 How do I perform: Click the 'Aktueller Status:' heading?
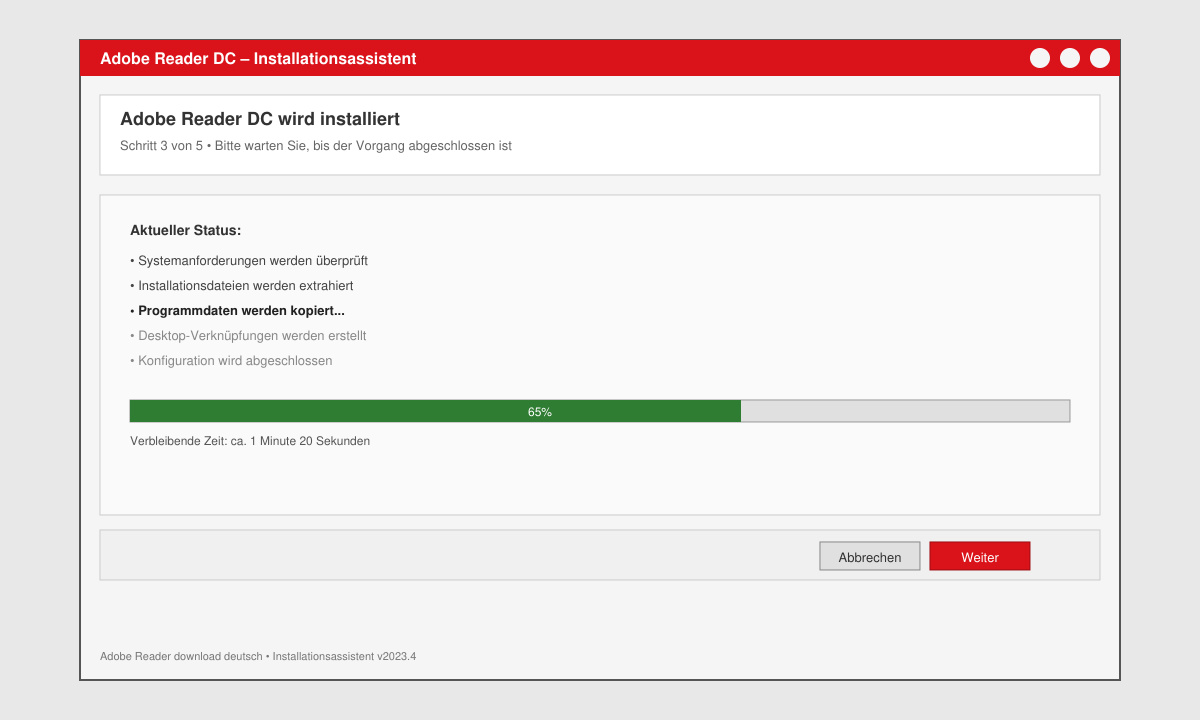coord(185,230)
